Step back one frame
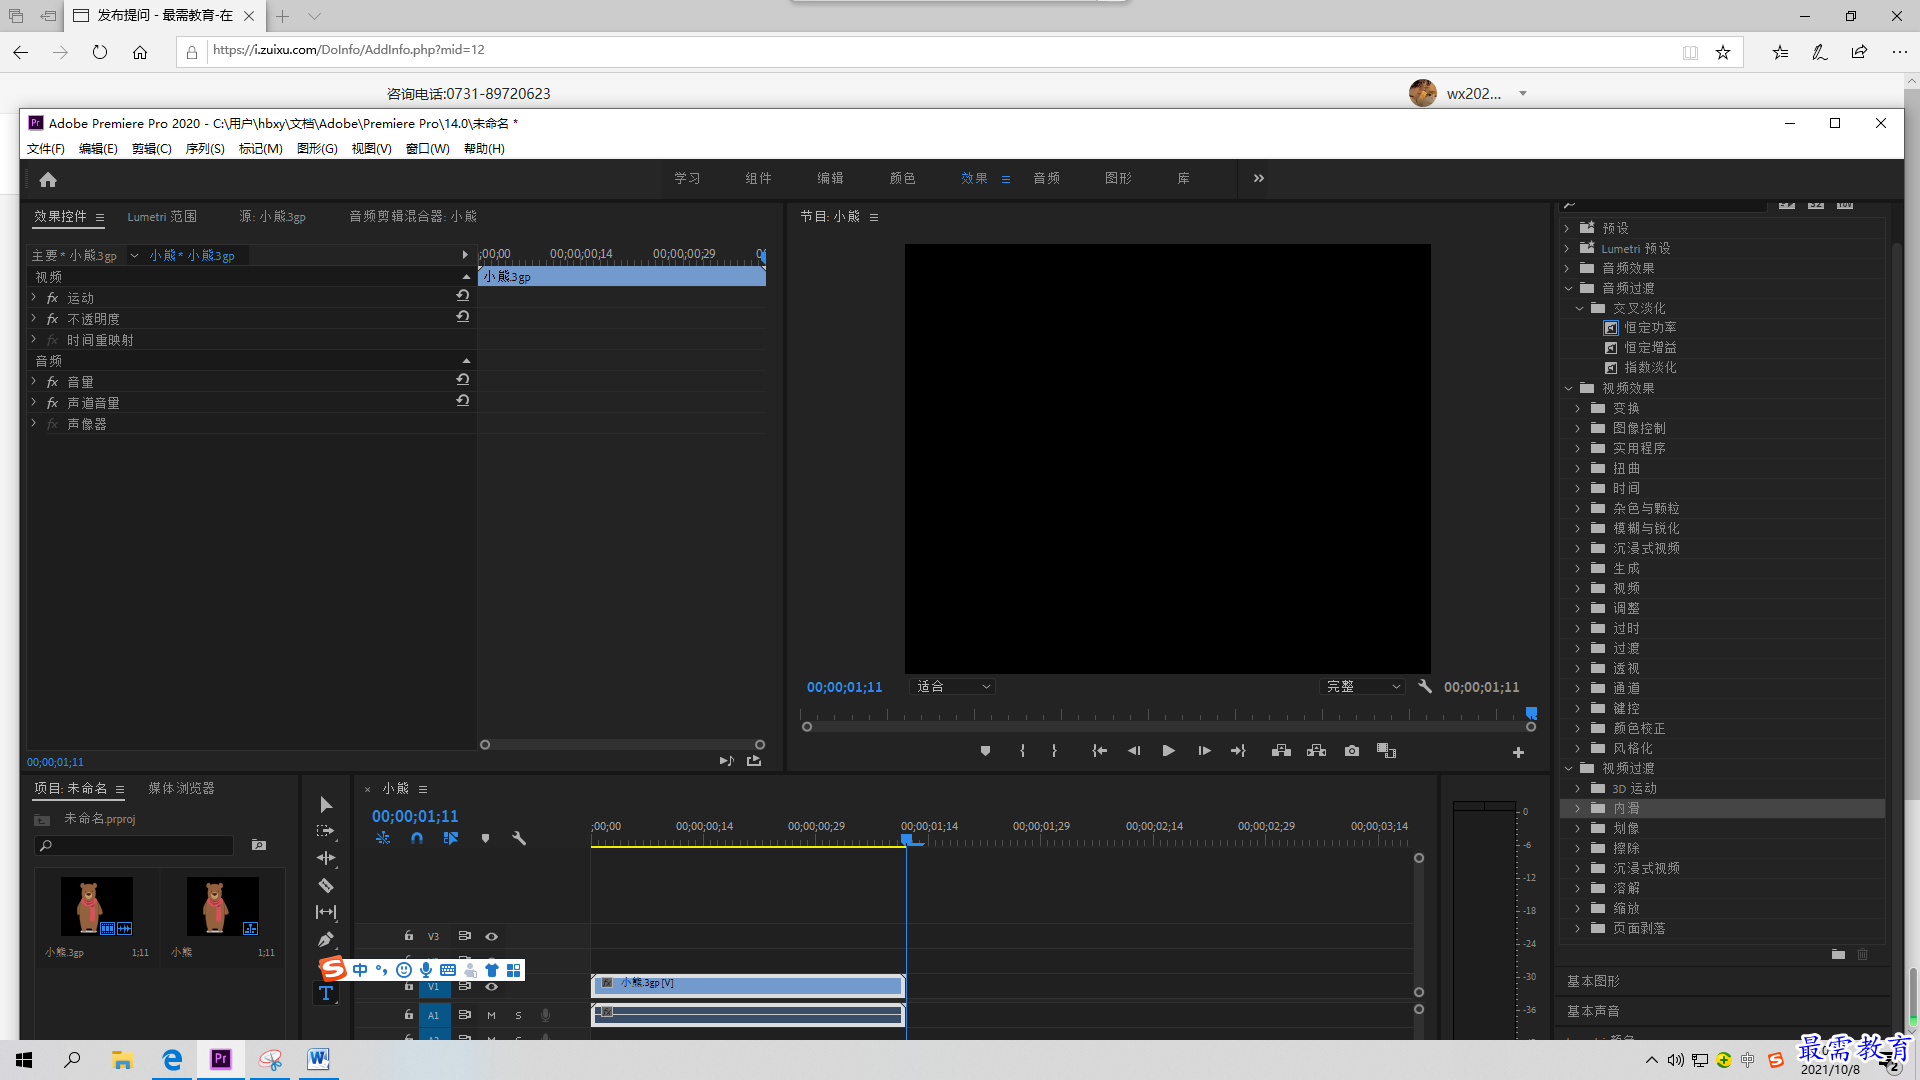The image size is (1920, 1080). pyautogui.click(x=1134, y=751)
